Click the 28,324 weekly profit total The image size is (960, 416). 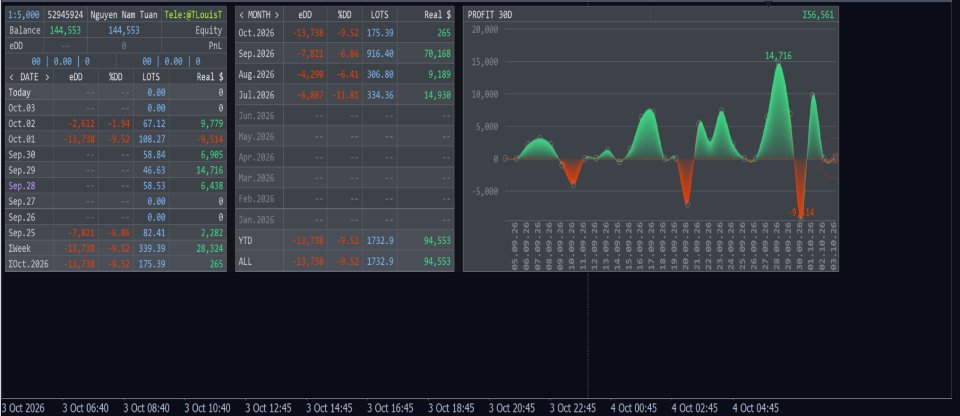(209, 248)
